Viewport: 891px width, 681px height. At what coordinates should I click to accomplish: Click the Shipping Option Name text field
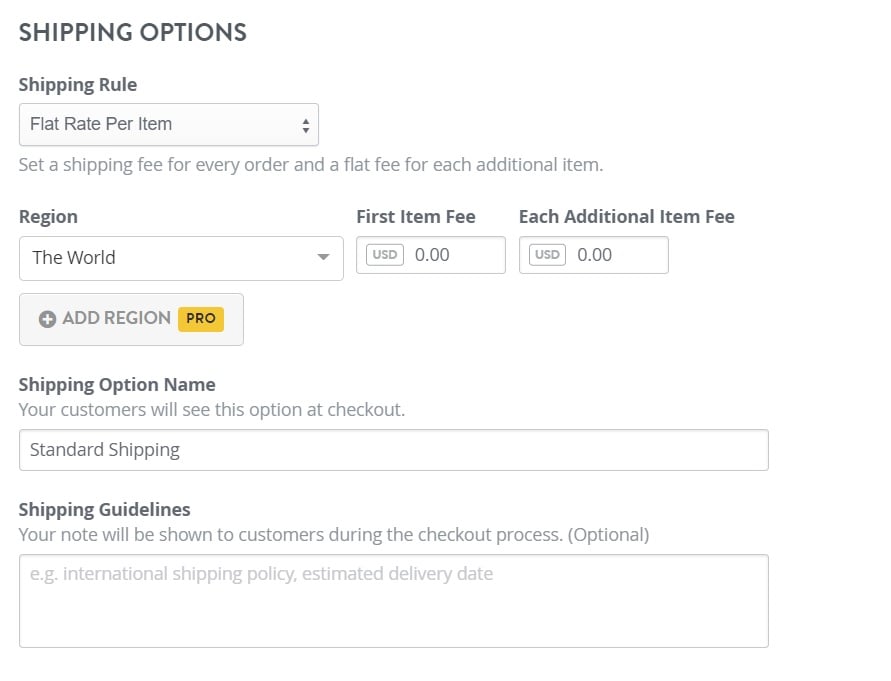click(394, 450)
